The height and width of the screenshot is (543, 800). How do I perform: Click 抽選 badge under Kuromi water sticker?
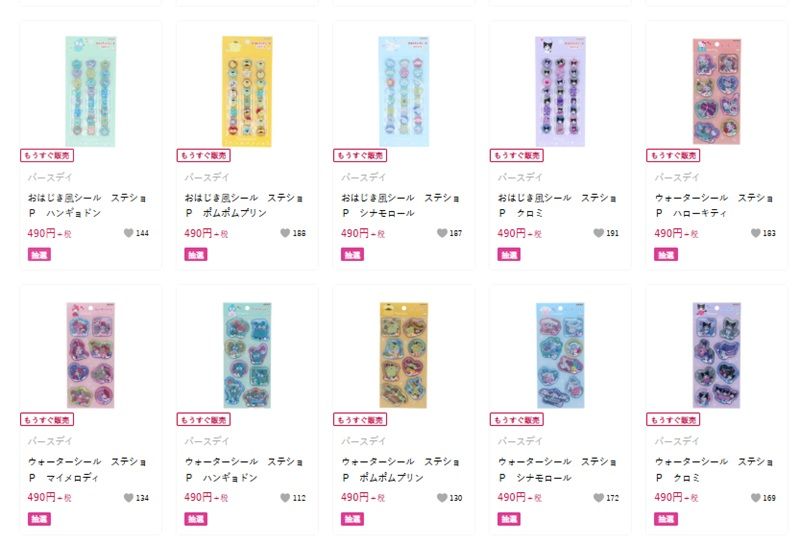click(666, 519)
